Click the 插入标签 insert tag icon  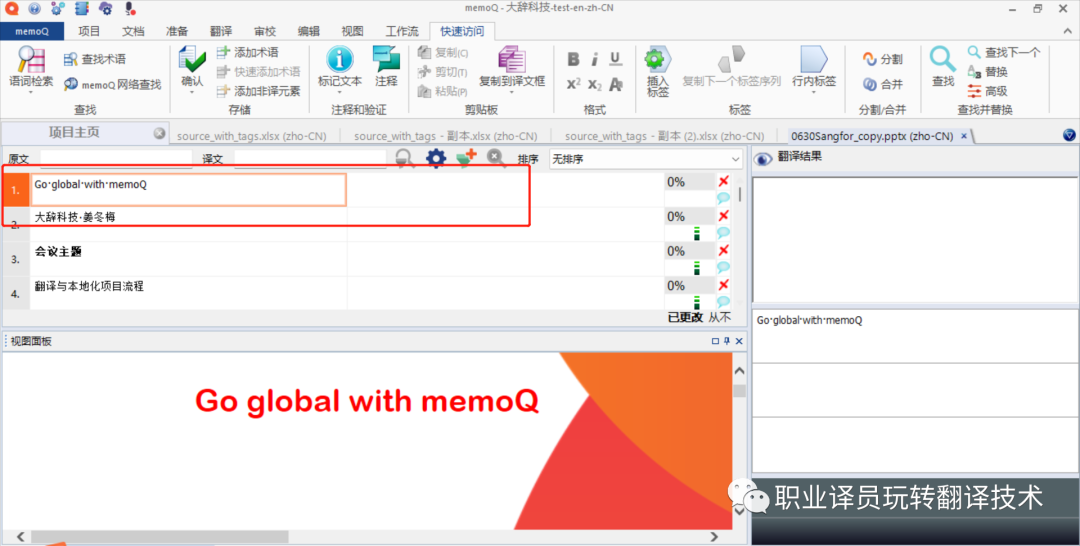658,60
